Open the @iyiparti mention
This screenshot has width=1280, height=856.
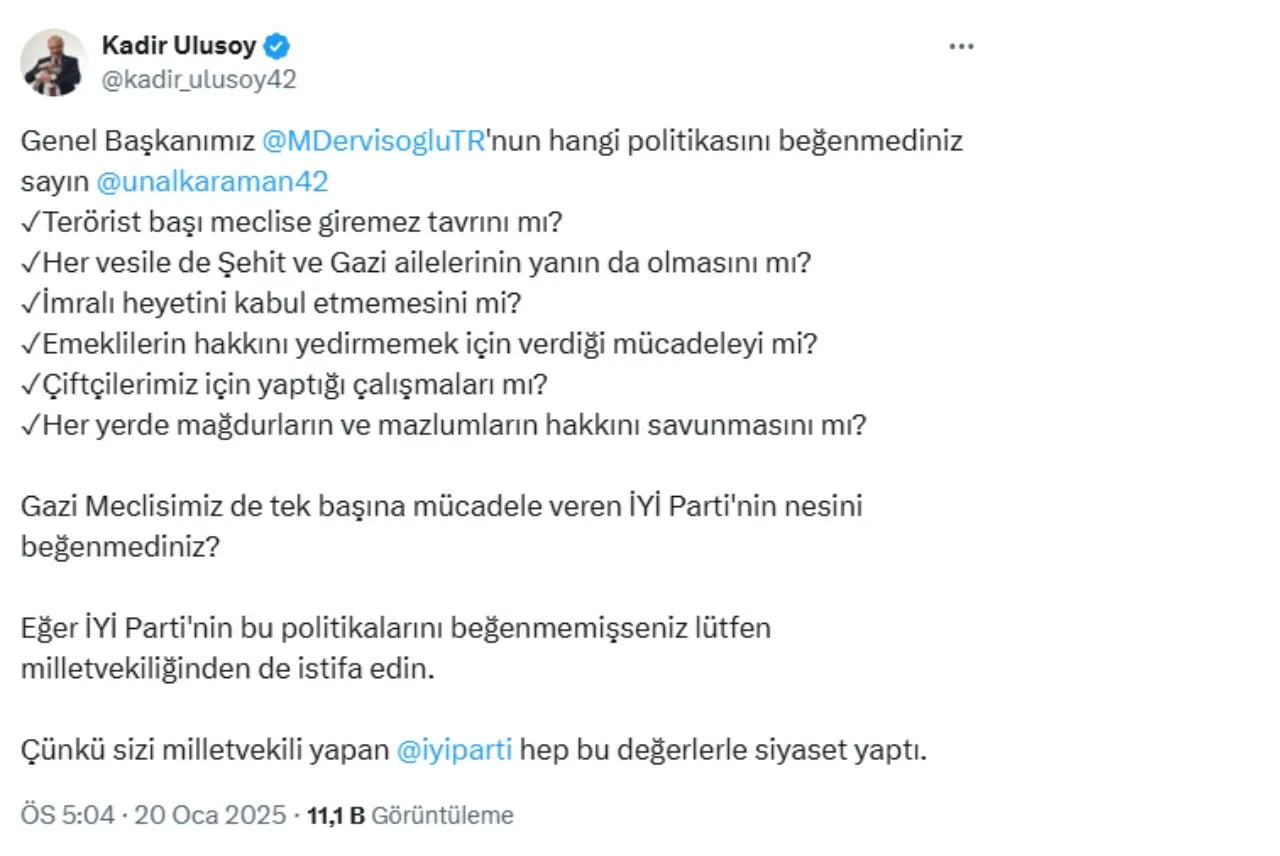pyautogui.click(x=455, y=750)
